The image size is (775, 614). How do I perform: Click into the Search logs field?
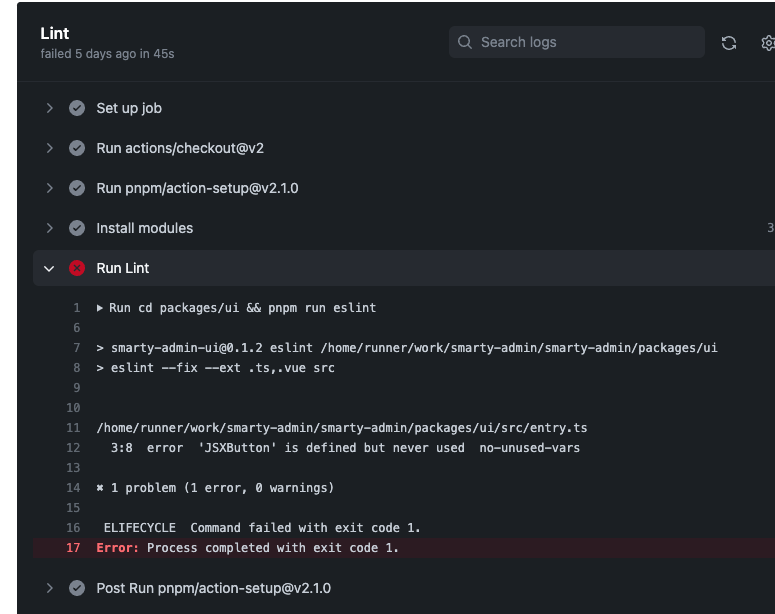point(585,42)
